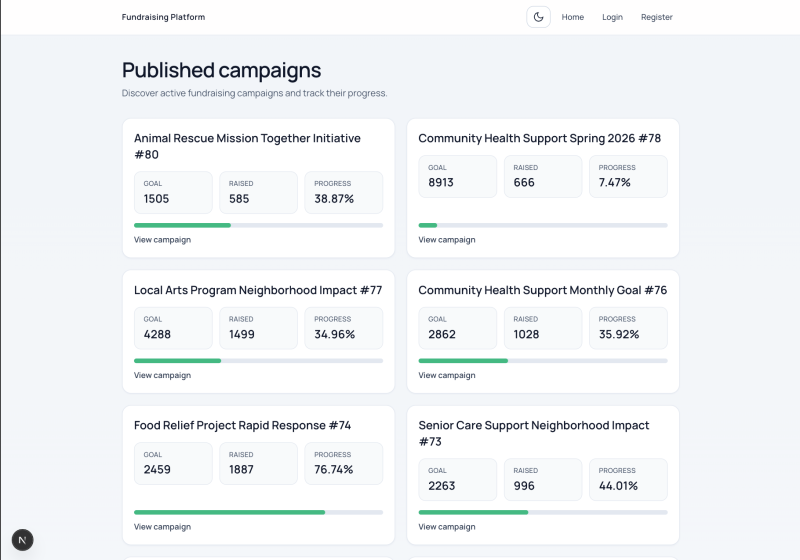Toggle dark mode with the moon icon
This screenshot has width=800, height=560.
click(x=538, y=17)
